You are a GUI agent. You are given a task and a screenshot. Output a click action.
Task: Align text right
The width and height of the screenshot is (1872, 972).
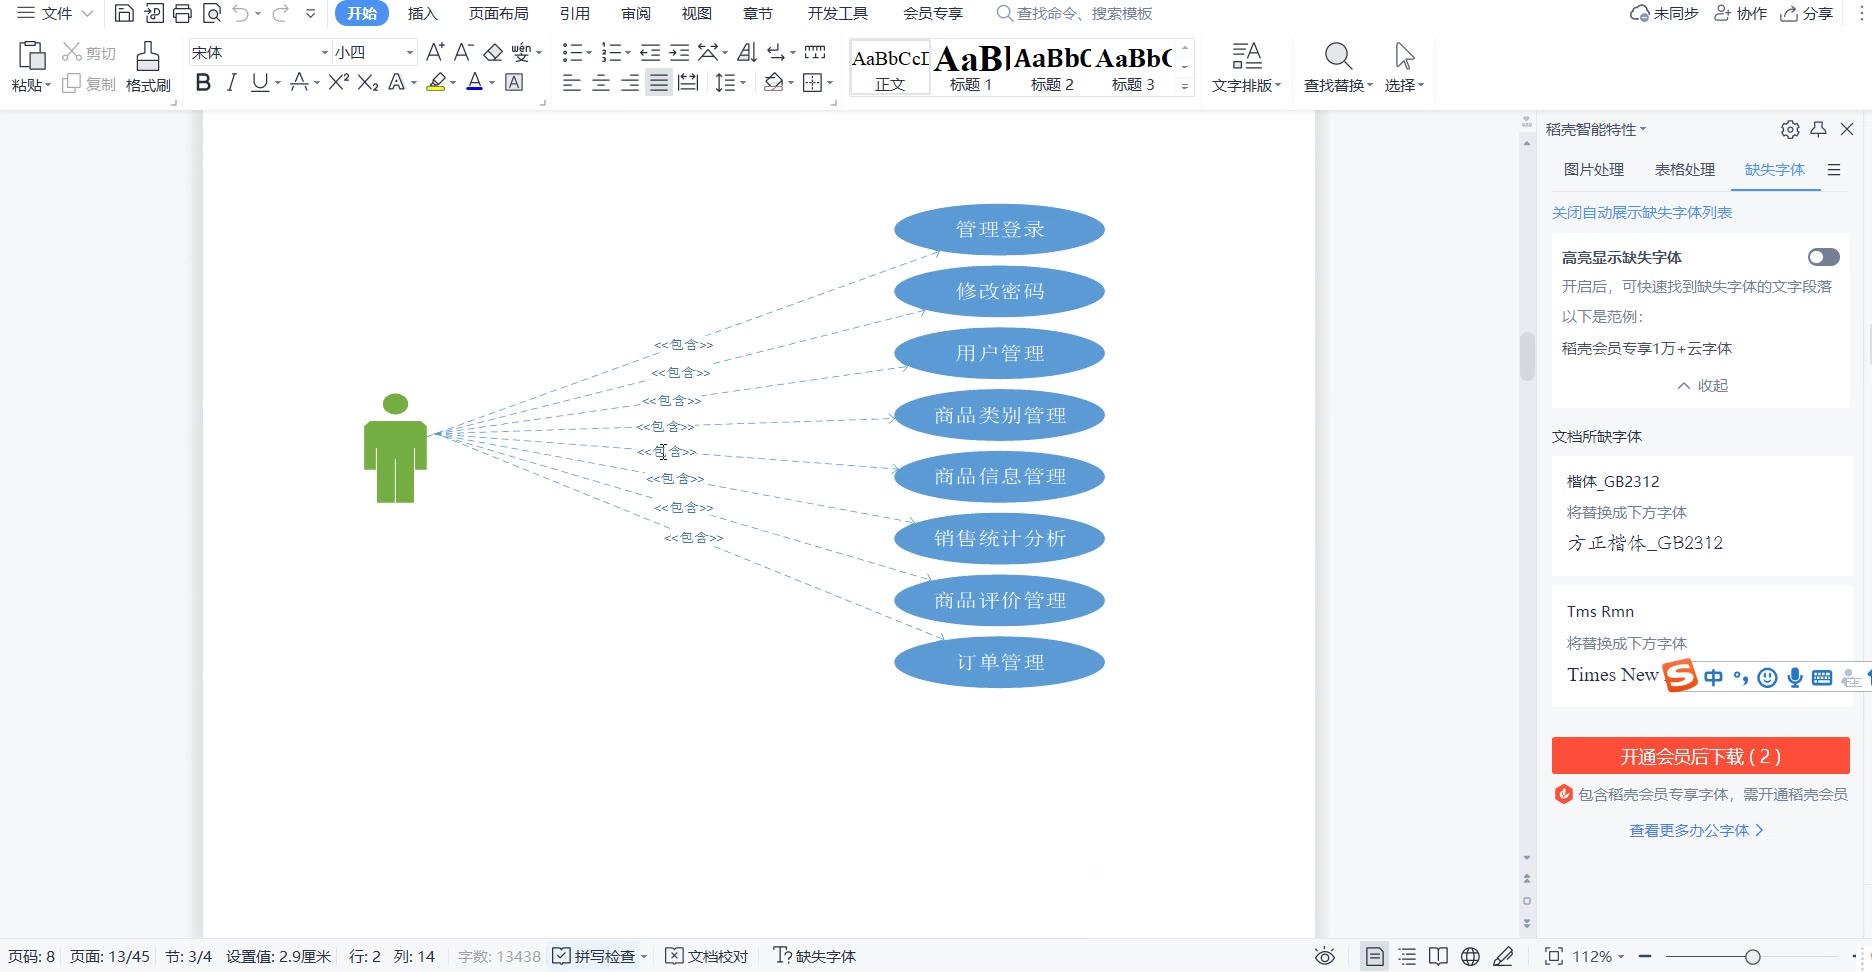tap(630, 83)
